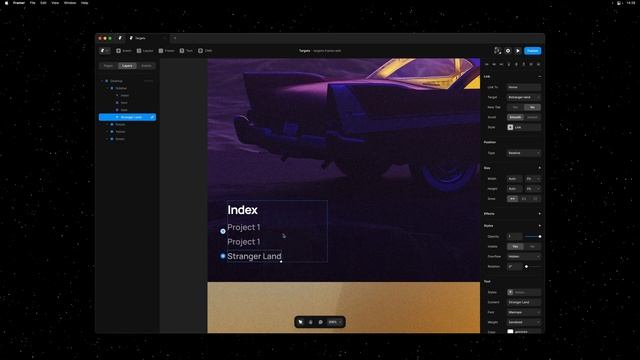Open the 200% zoom dropdown
This screenshot has height=360, width=640.
point(335,322)
